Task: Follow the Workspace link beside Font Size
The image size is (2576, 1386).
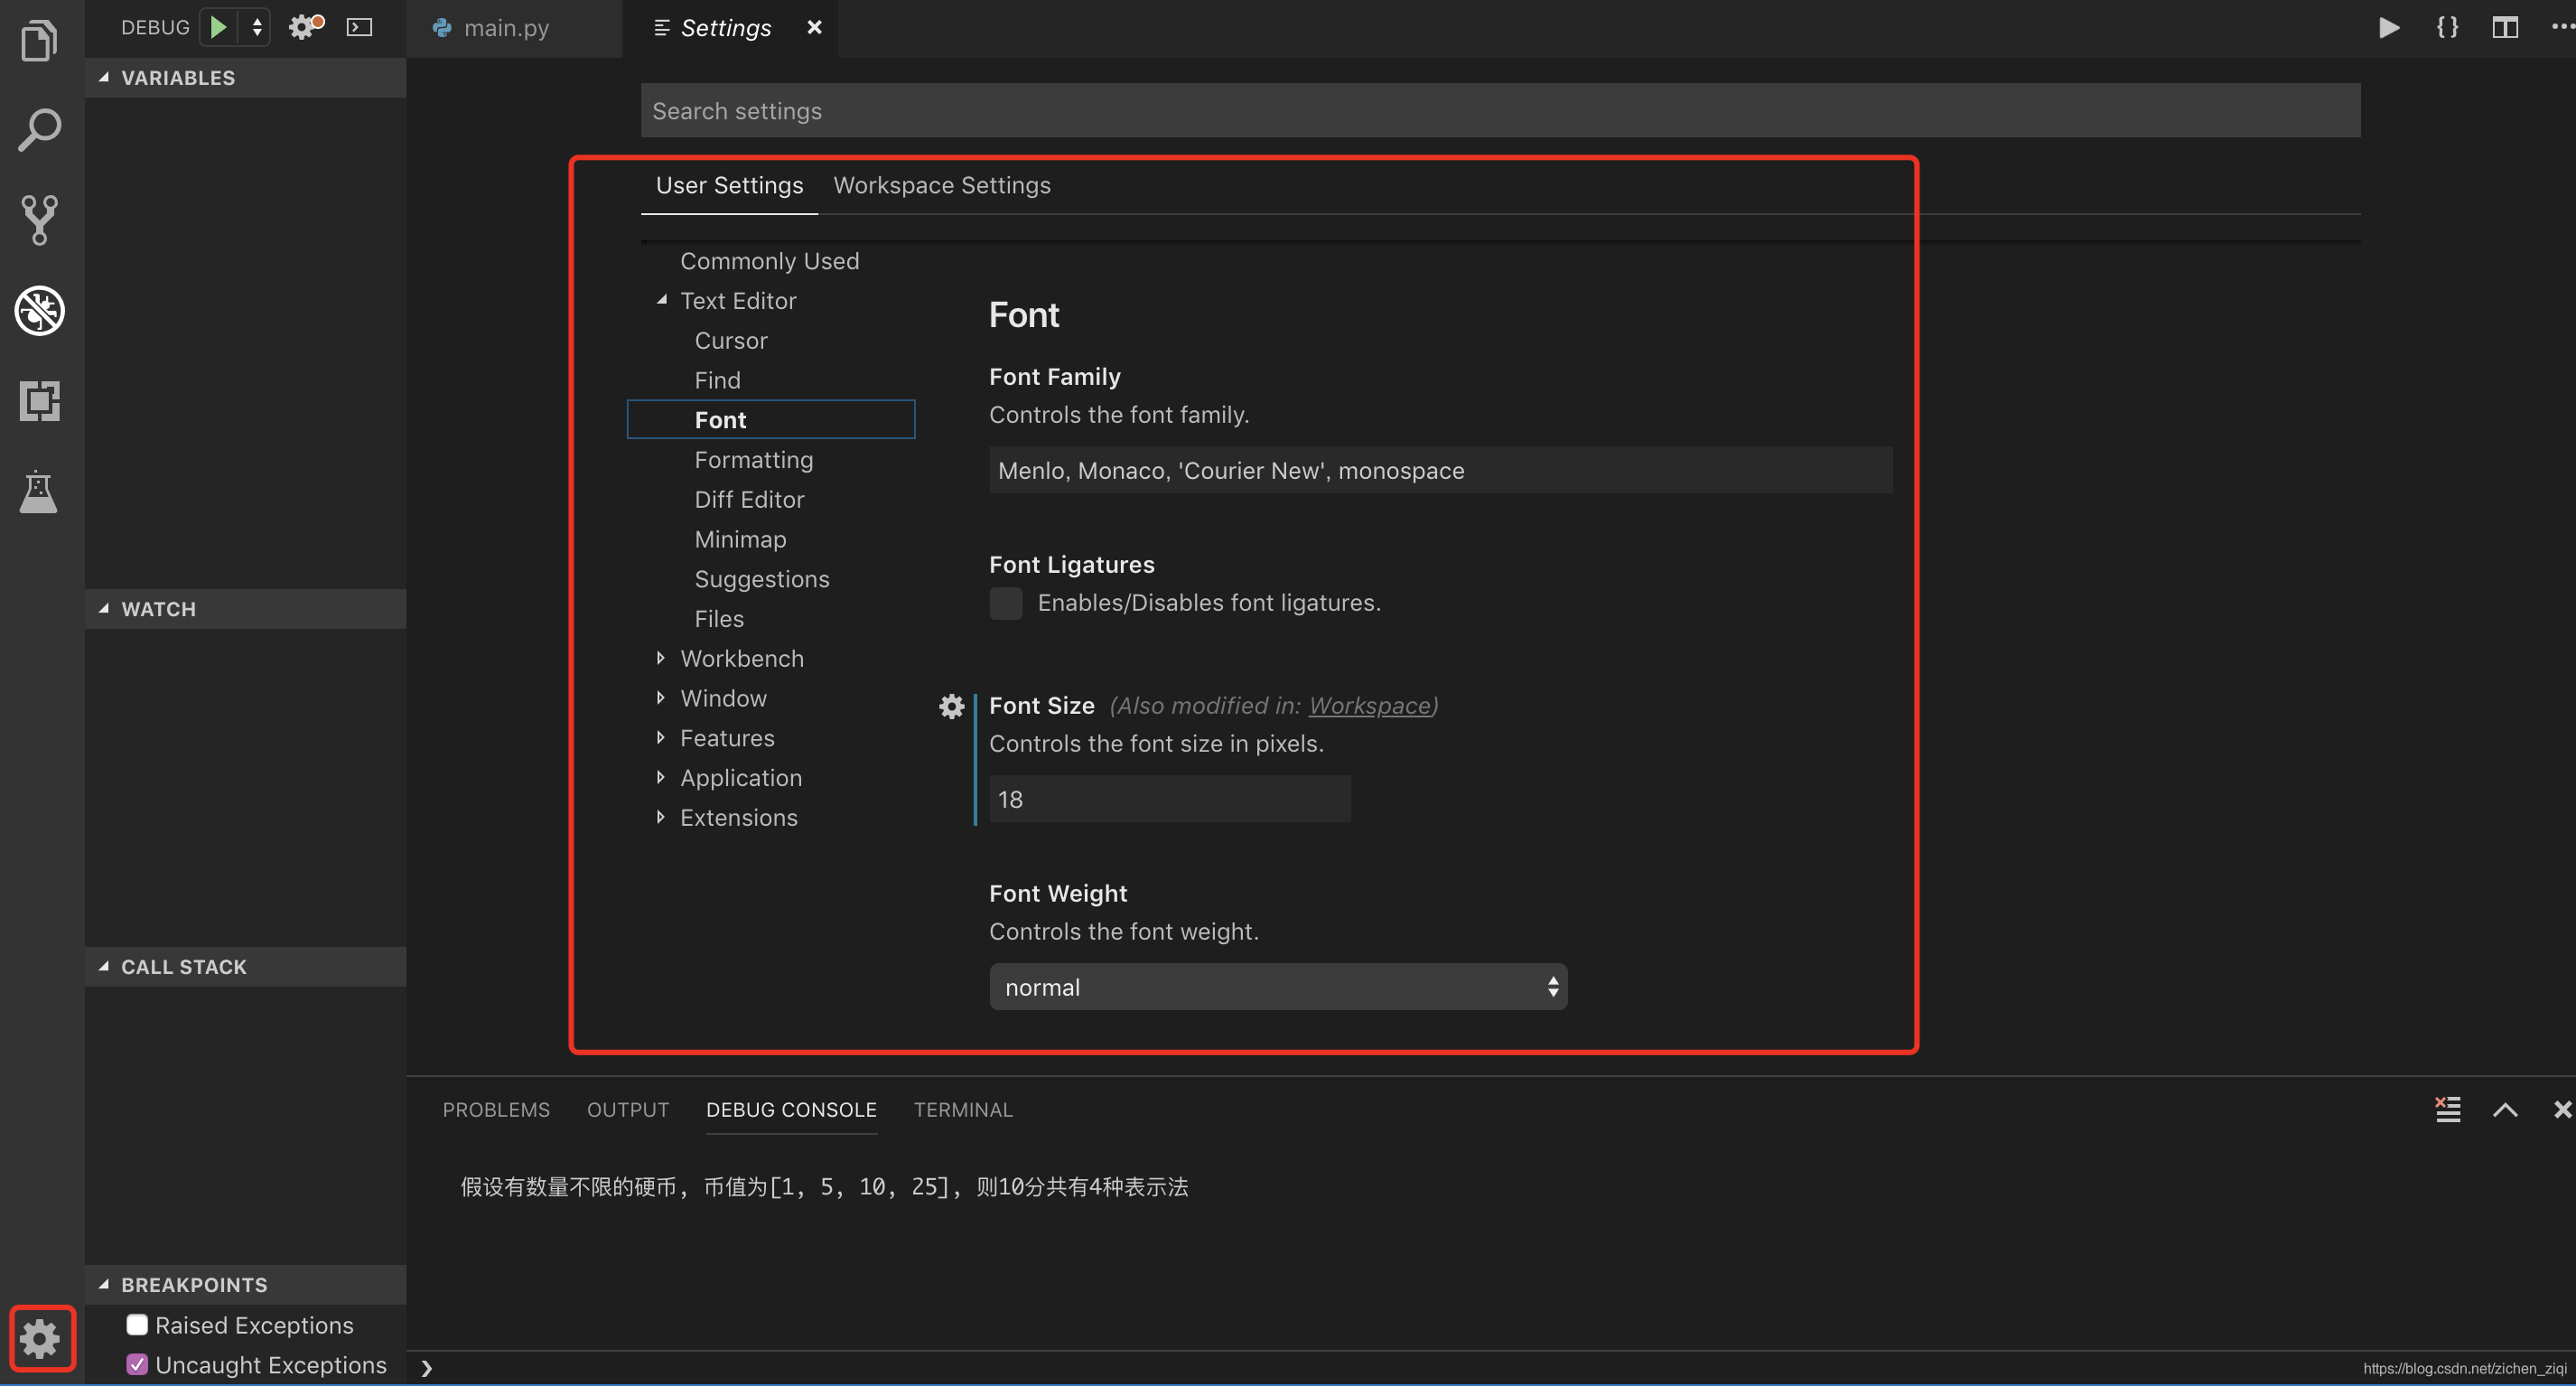Action: coord(1369,705)
